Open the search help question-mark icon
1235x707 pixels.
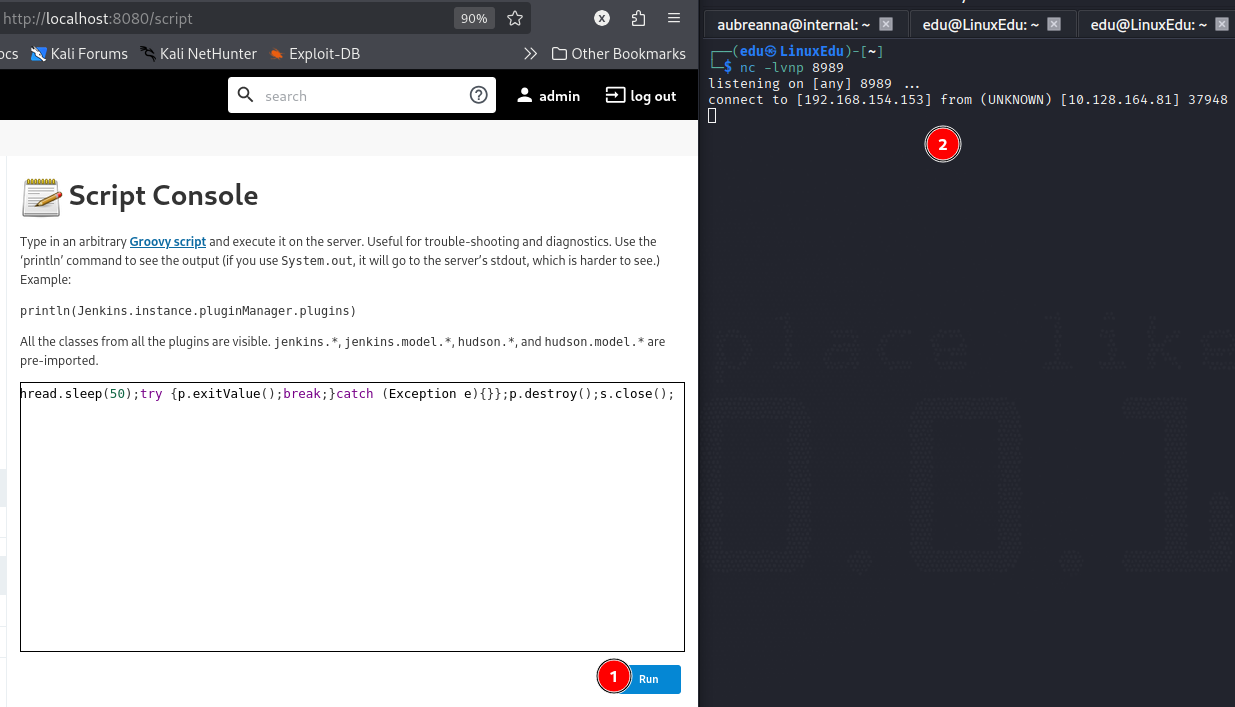479,96
